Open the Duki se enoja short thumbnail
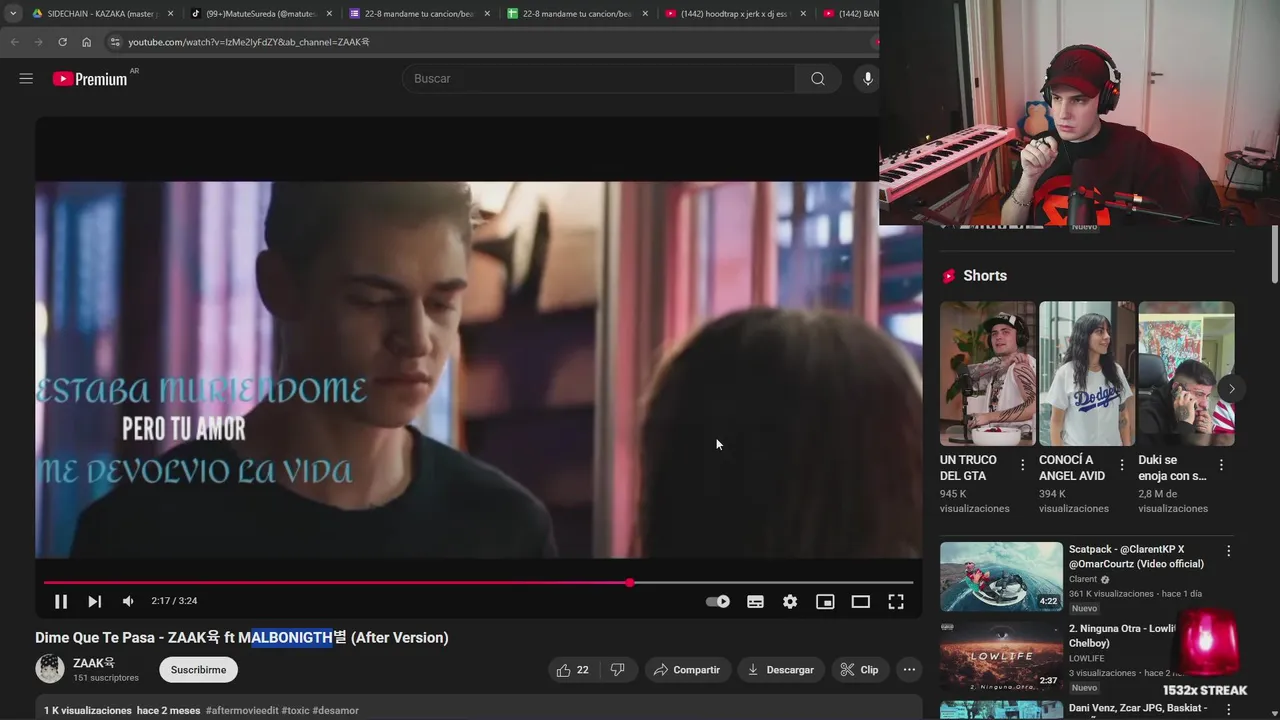This screenshot has width=1280, height=720. click(x=1186, y=374)
